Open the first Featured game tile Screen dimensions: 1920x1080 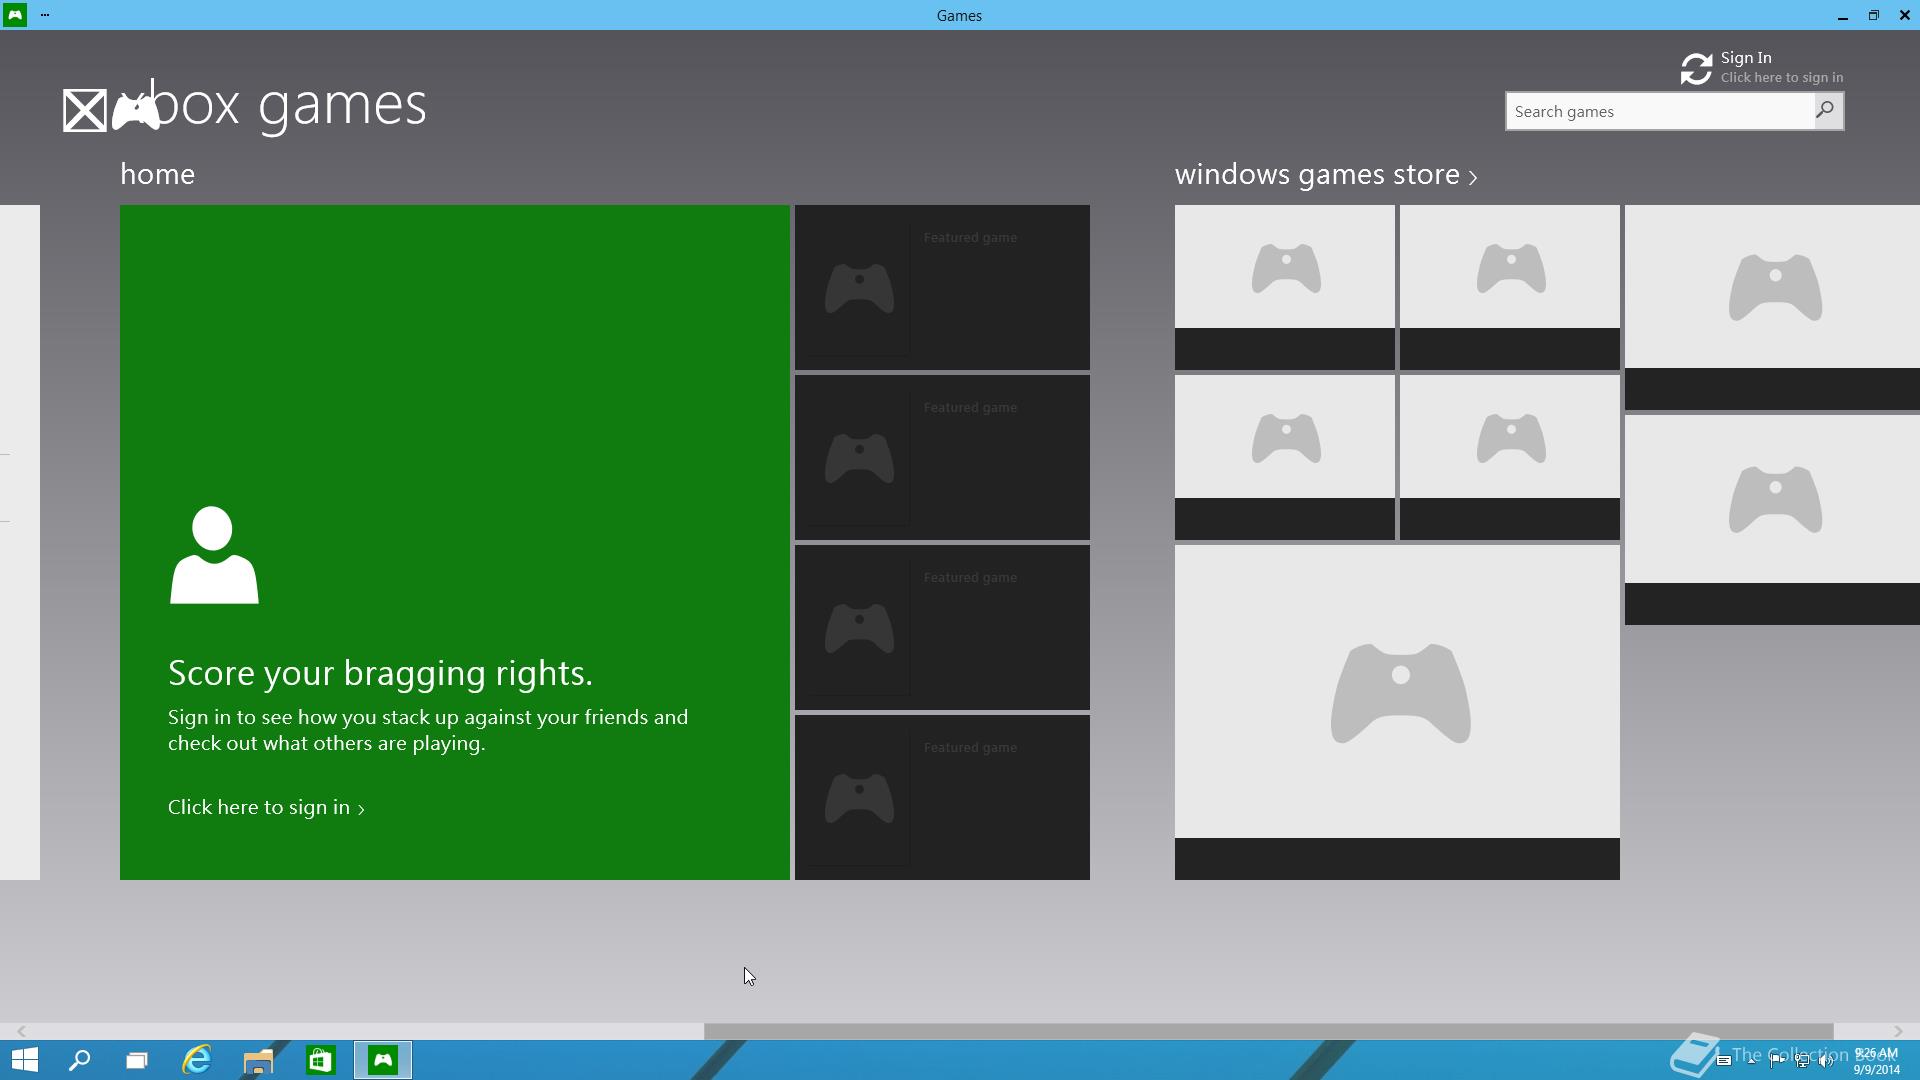coord(942,287)
